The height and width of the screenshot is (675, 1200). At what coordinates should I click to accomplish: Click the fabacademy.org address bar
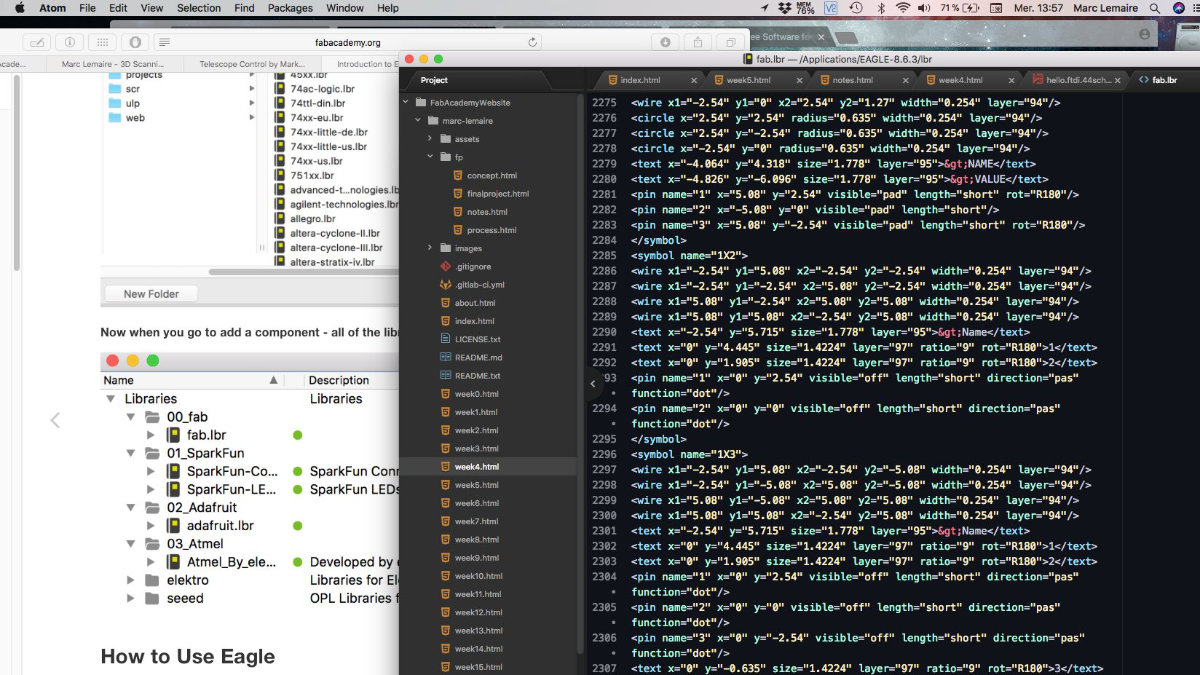pos(347,43)
